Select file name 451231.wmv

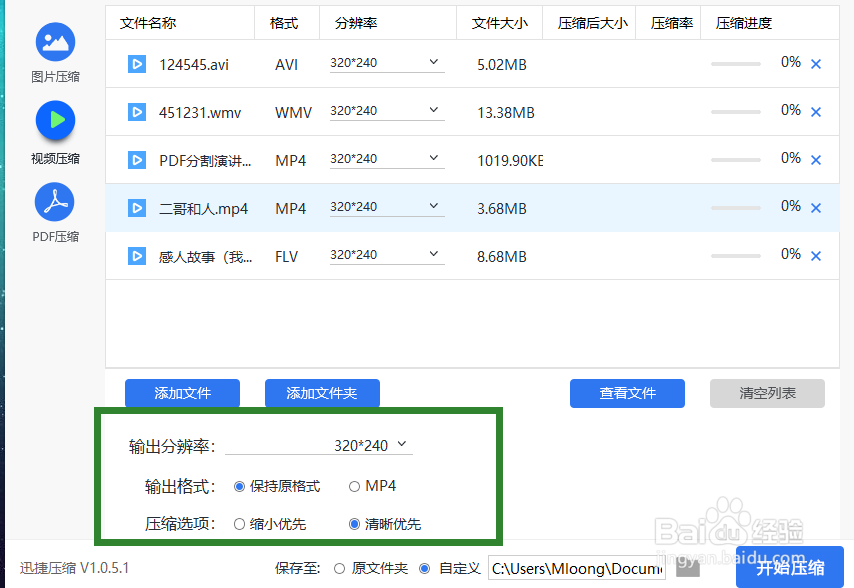coord(200,113)
